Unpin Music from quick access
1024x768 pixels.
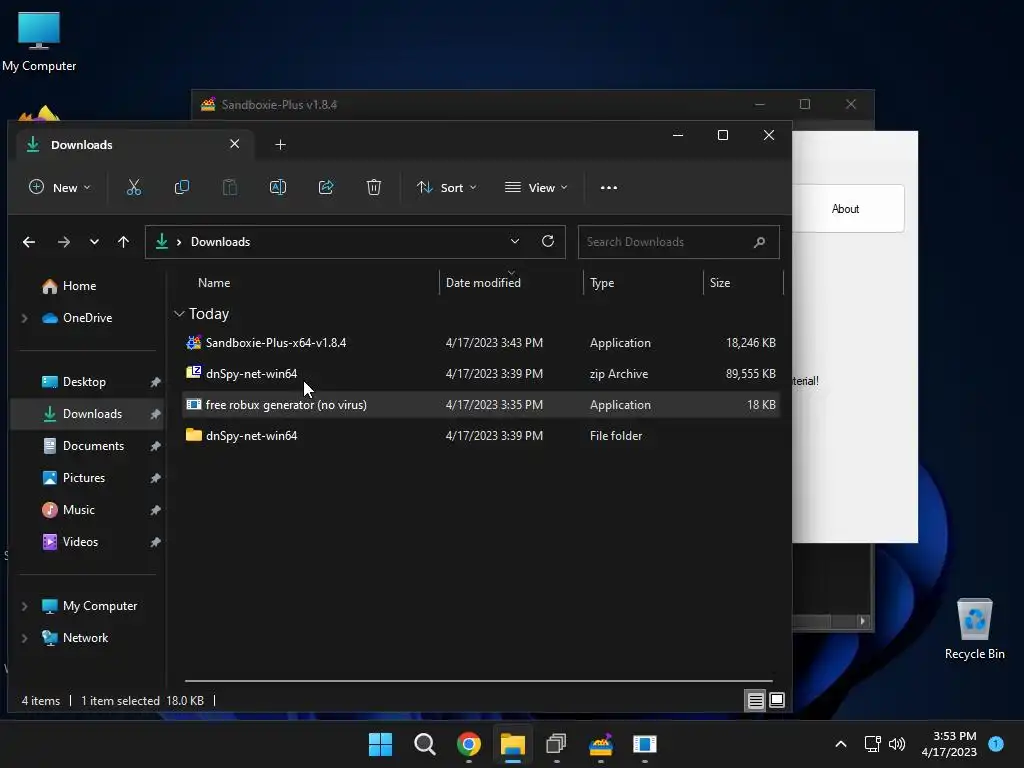pyautogui.click(x=155, y=510)
